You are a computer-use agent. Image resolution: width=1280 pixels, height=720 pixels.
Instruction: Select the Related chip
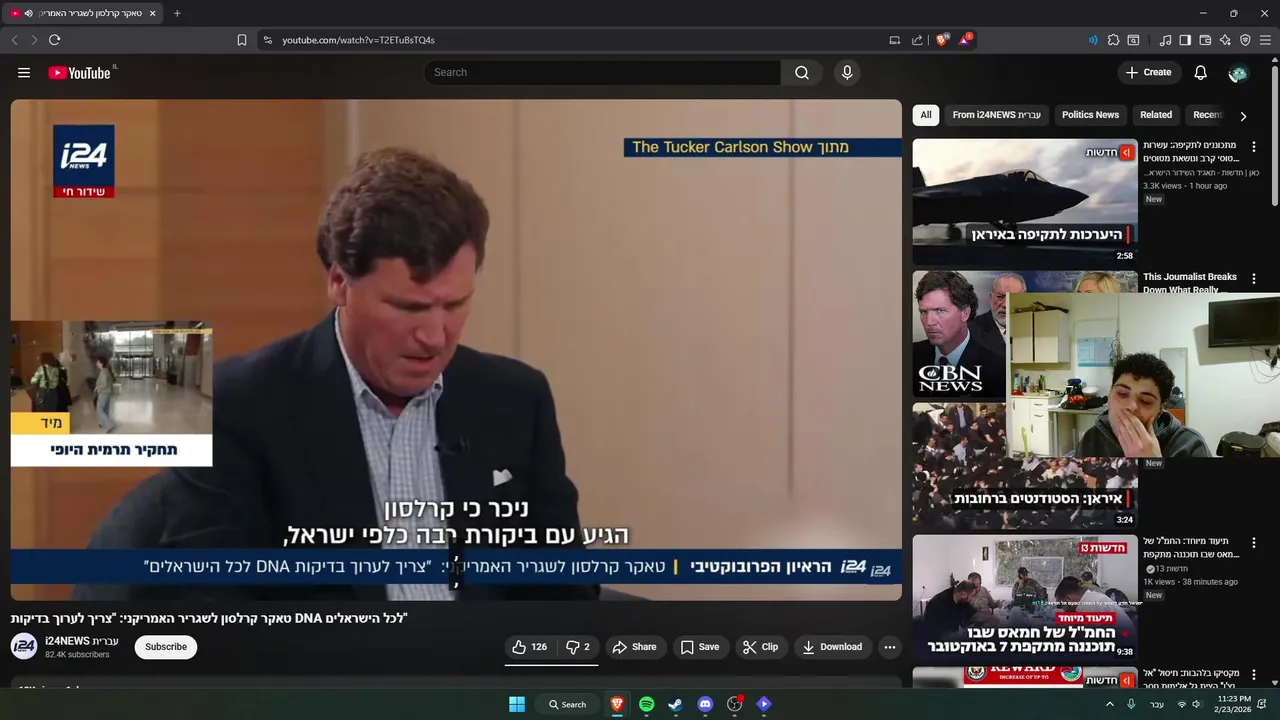(x=1156, y=115)
